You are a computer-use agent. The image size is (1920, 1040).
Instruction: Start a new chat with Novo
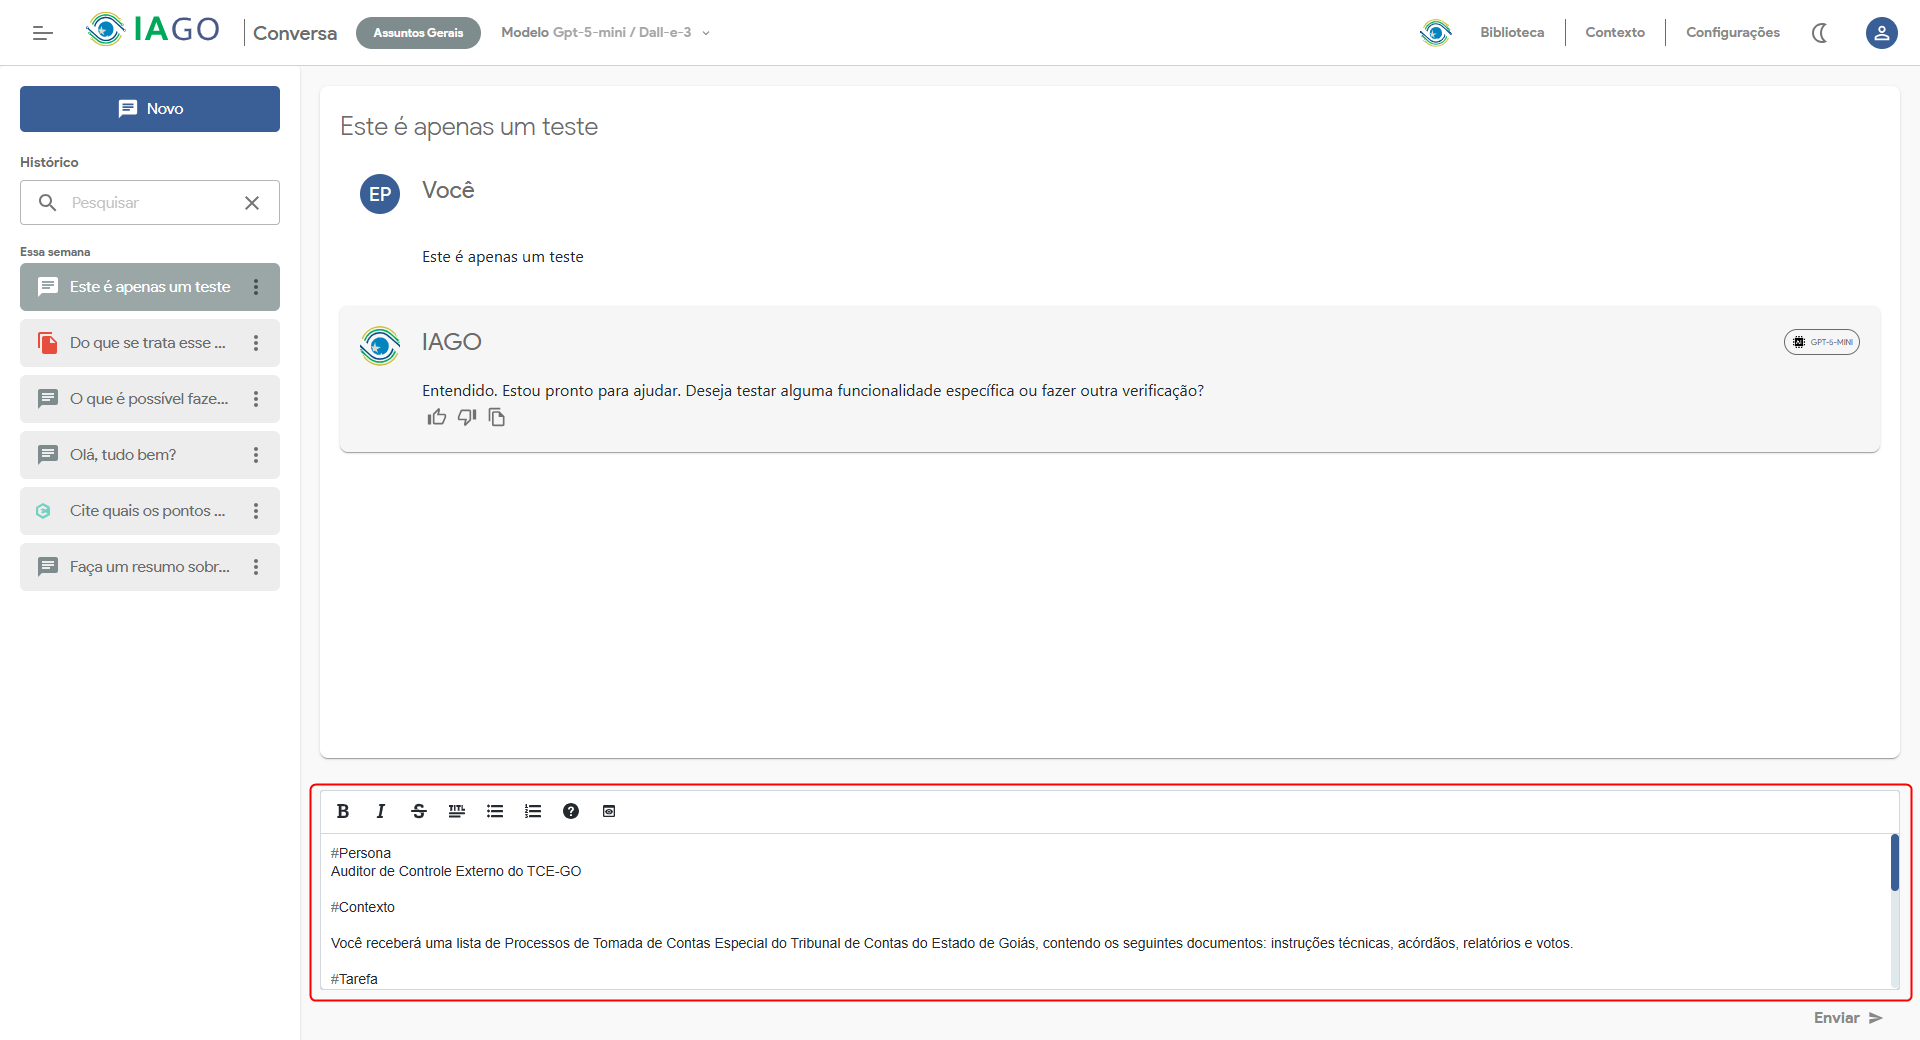click(150, 109)
